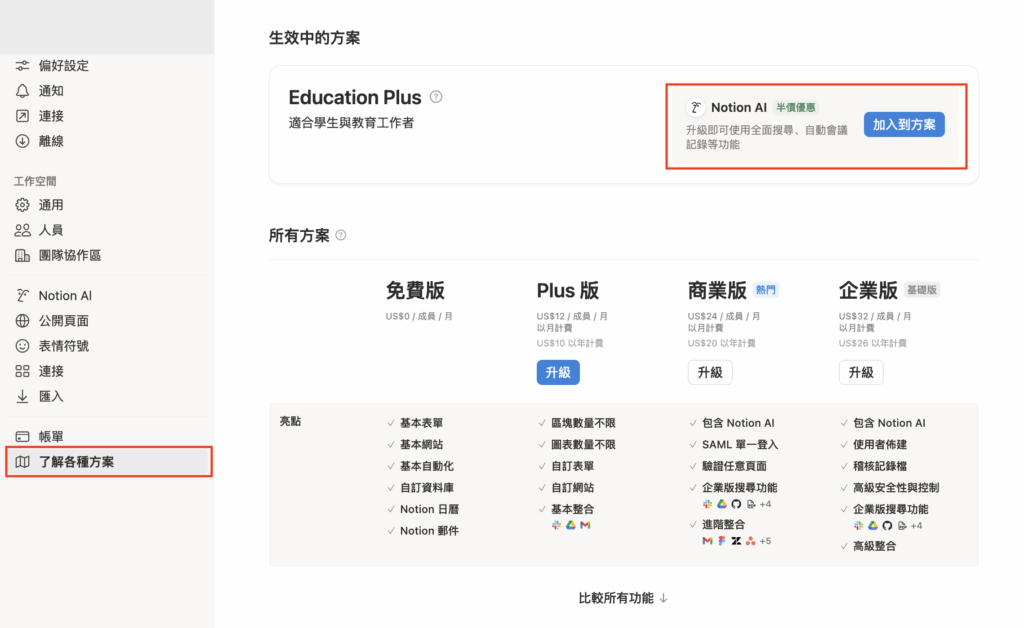Go to 團隊協作區 settings
This screenshot has width=1024, height=628.
point(70,255)
